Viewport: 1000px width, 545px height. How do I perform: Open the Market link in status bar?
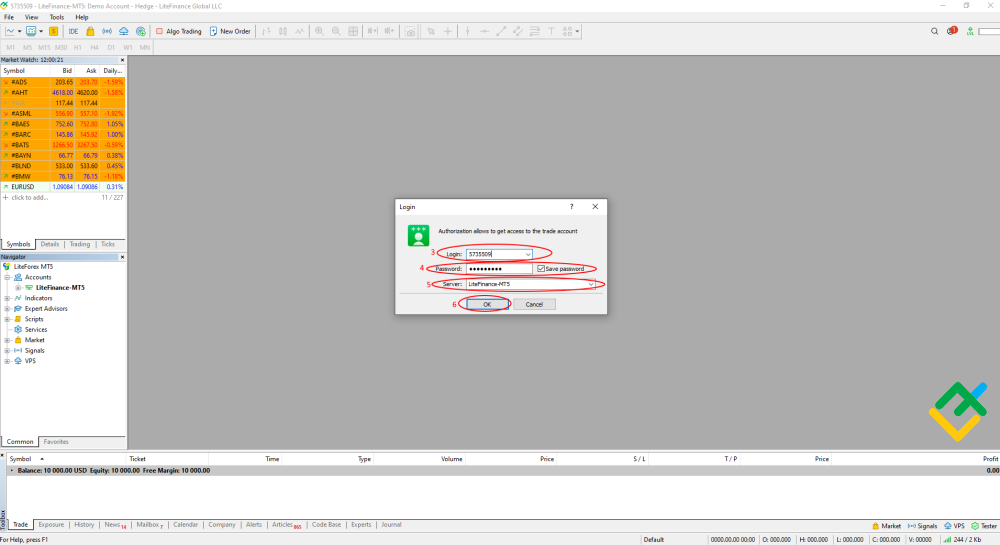pos(886,526)
